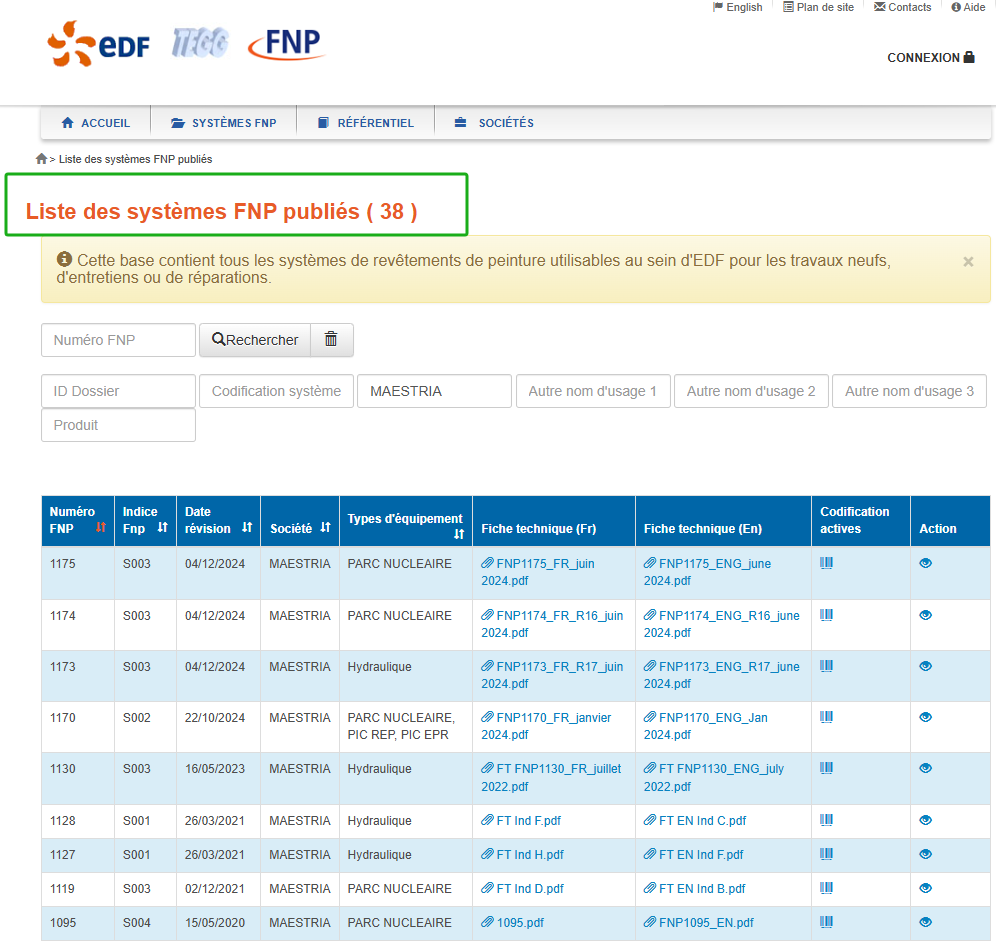
Task: Open FT EN Ind B.pdf for FNP 1119
Action: [695, 888]
